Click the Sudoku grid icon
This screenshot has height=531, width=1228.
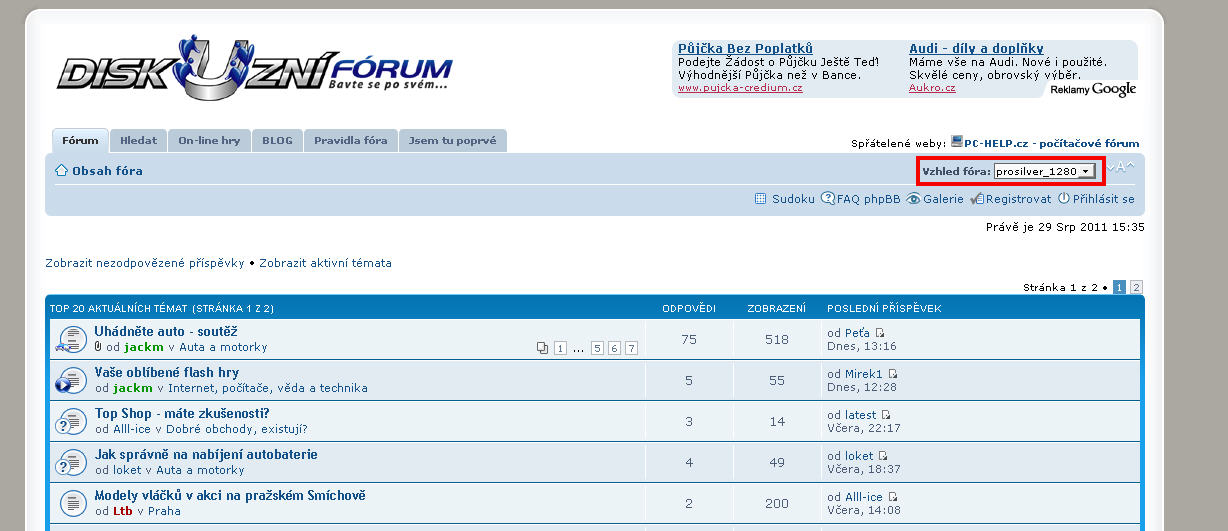(x=760, y=199)
